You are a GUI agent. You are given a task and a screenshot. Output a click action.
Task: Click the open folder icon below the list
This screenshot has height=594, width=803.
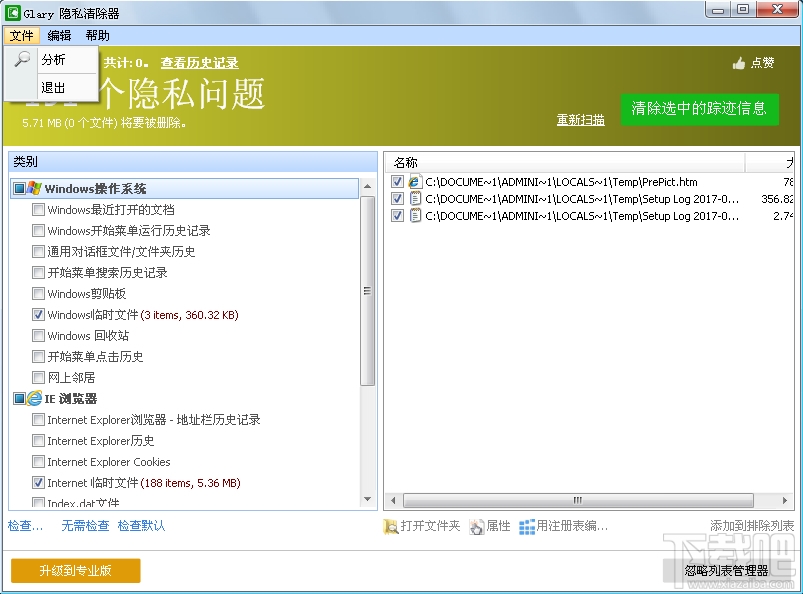coord(391,526)
